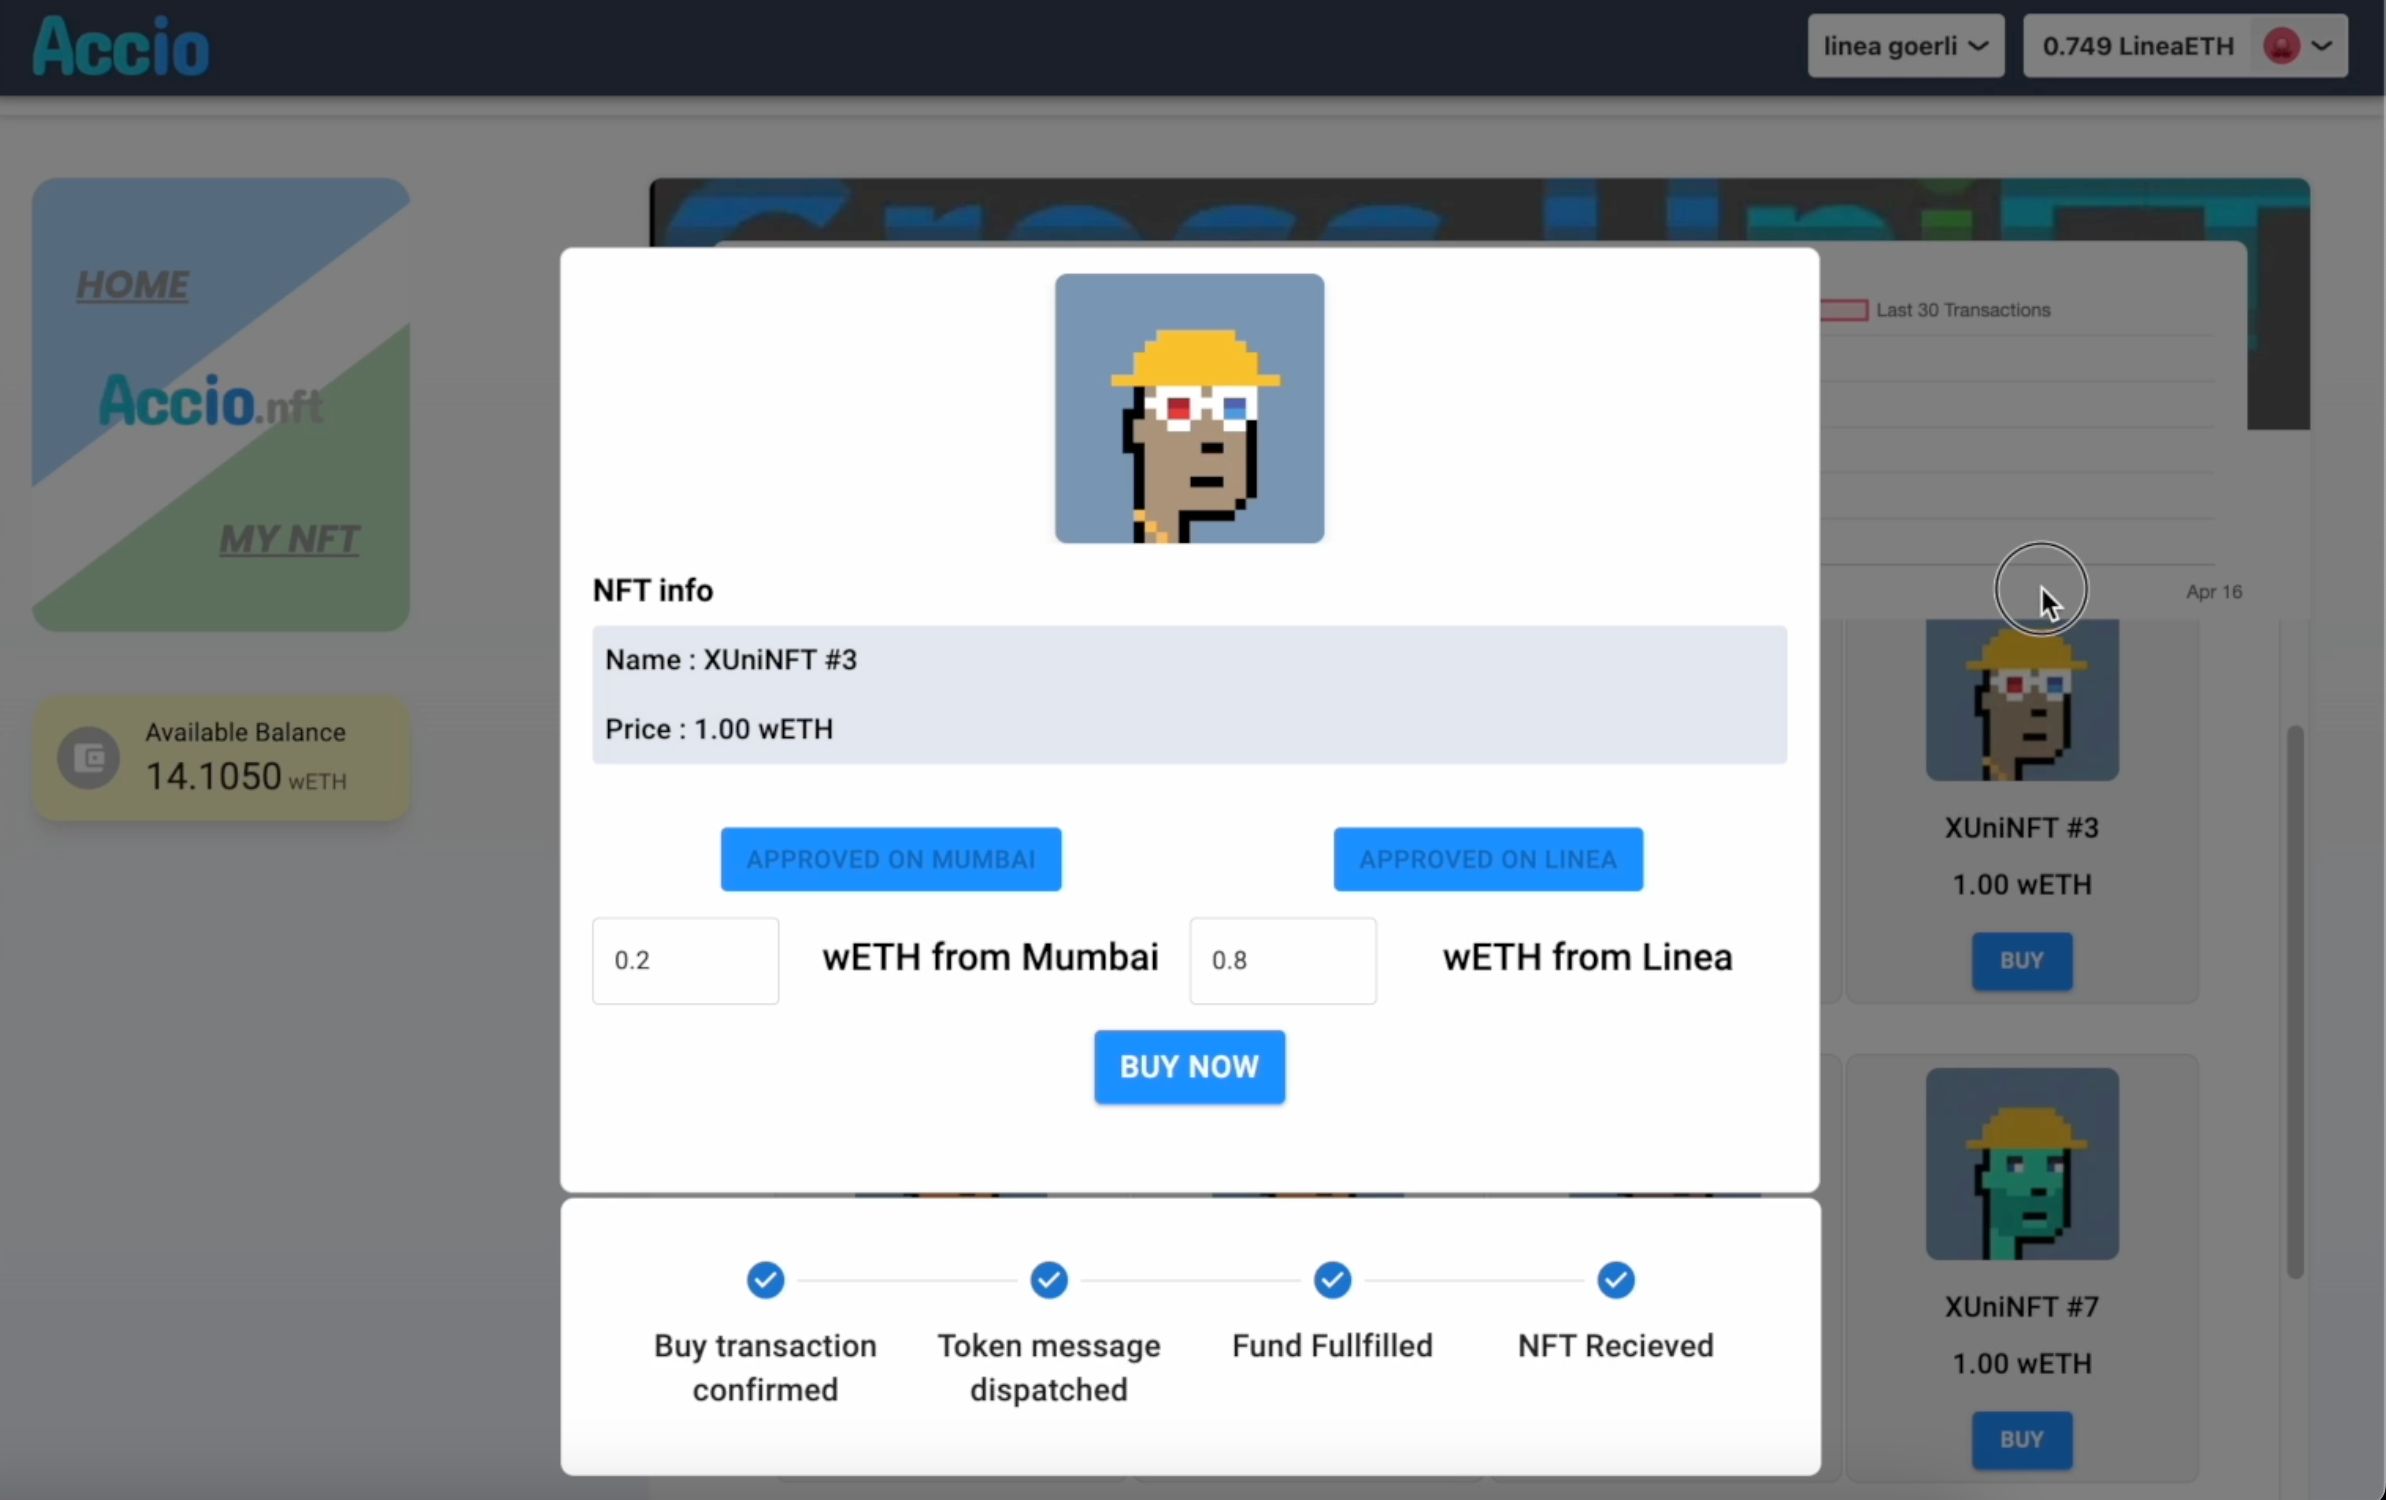Focus the wETH from Mumbai amount field
Screen dimensions: 2386x1500
pyautogui.click(x=685, y=961)
